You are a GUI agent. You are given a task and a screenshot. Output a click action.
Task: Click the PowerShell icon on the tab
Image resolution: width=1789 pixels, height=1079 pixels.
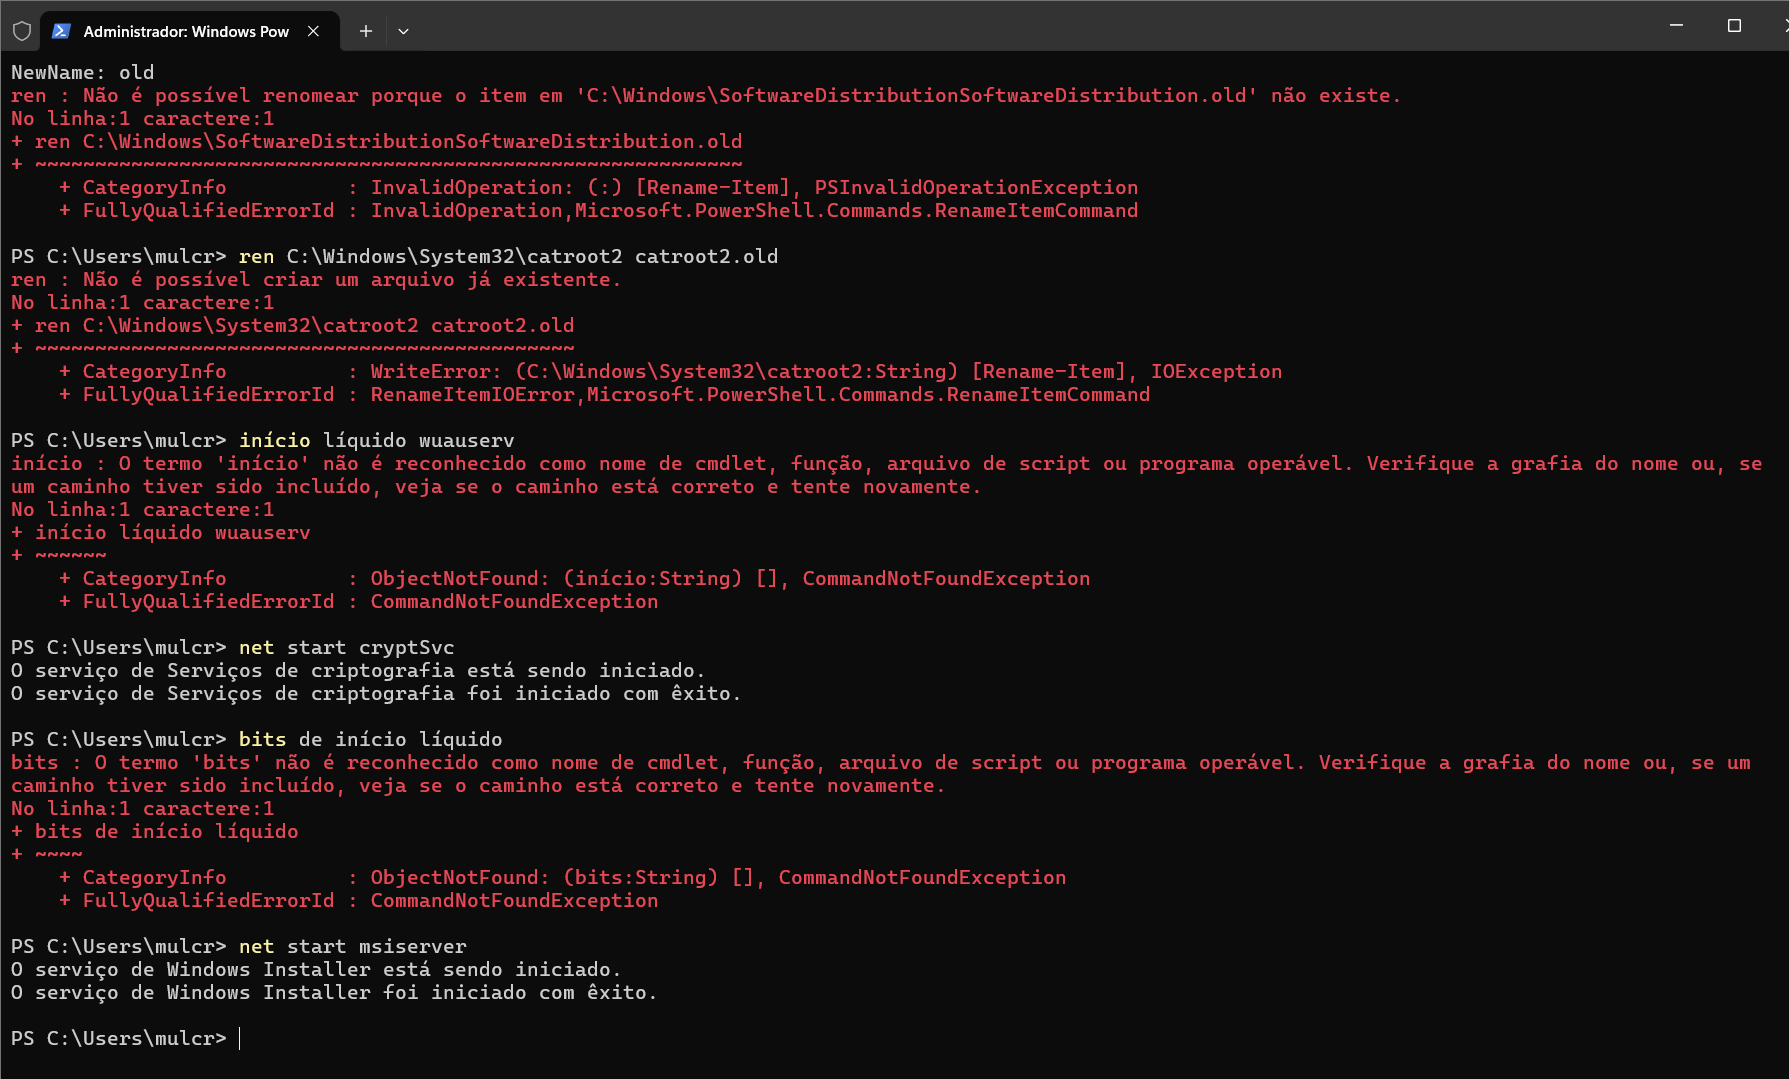[61, 31]
